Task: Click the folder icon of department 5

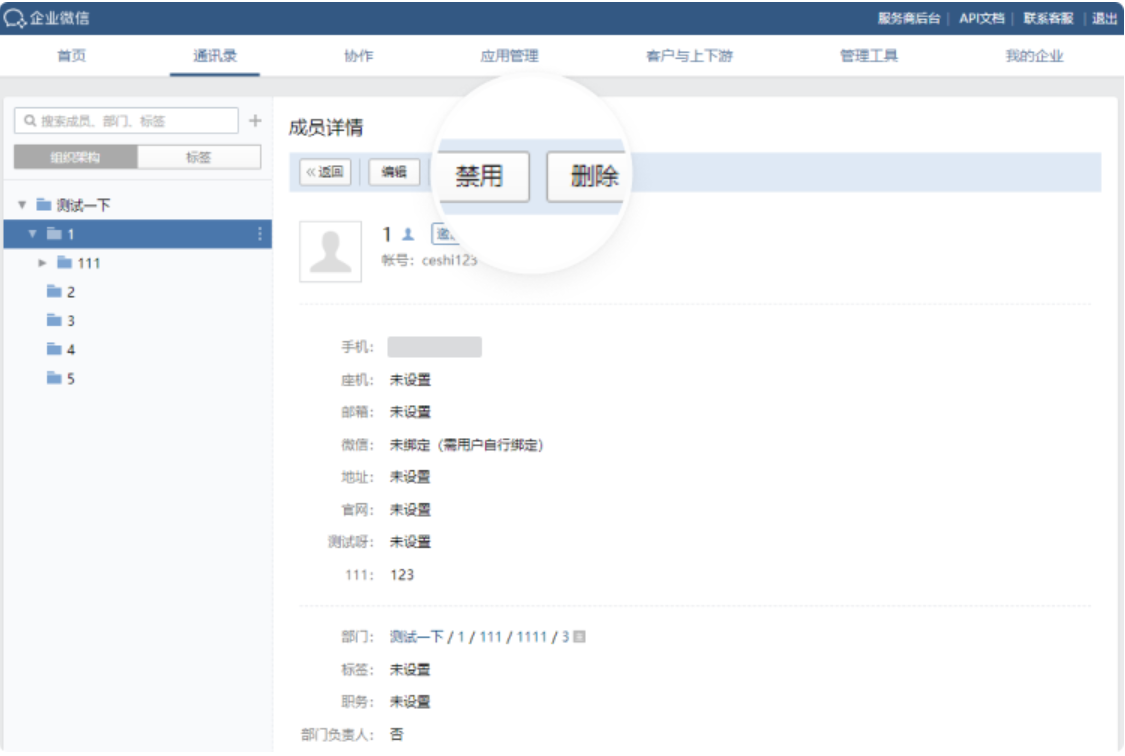Action: (x=54, y=379)
